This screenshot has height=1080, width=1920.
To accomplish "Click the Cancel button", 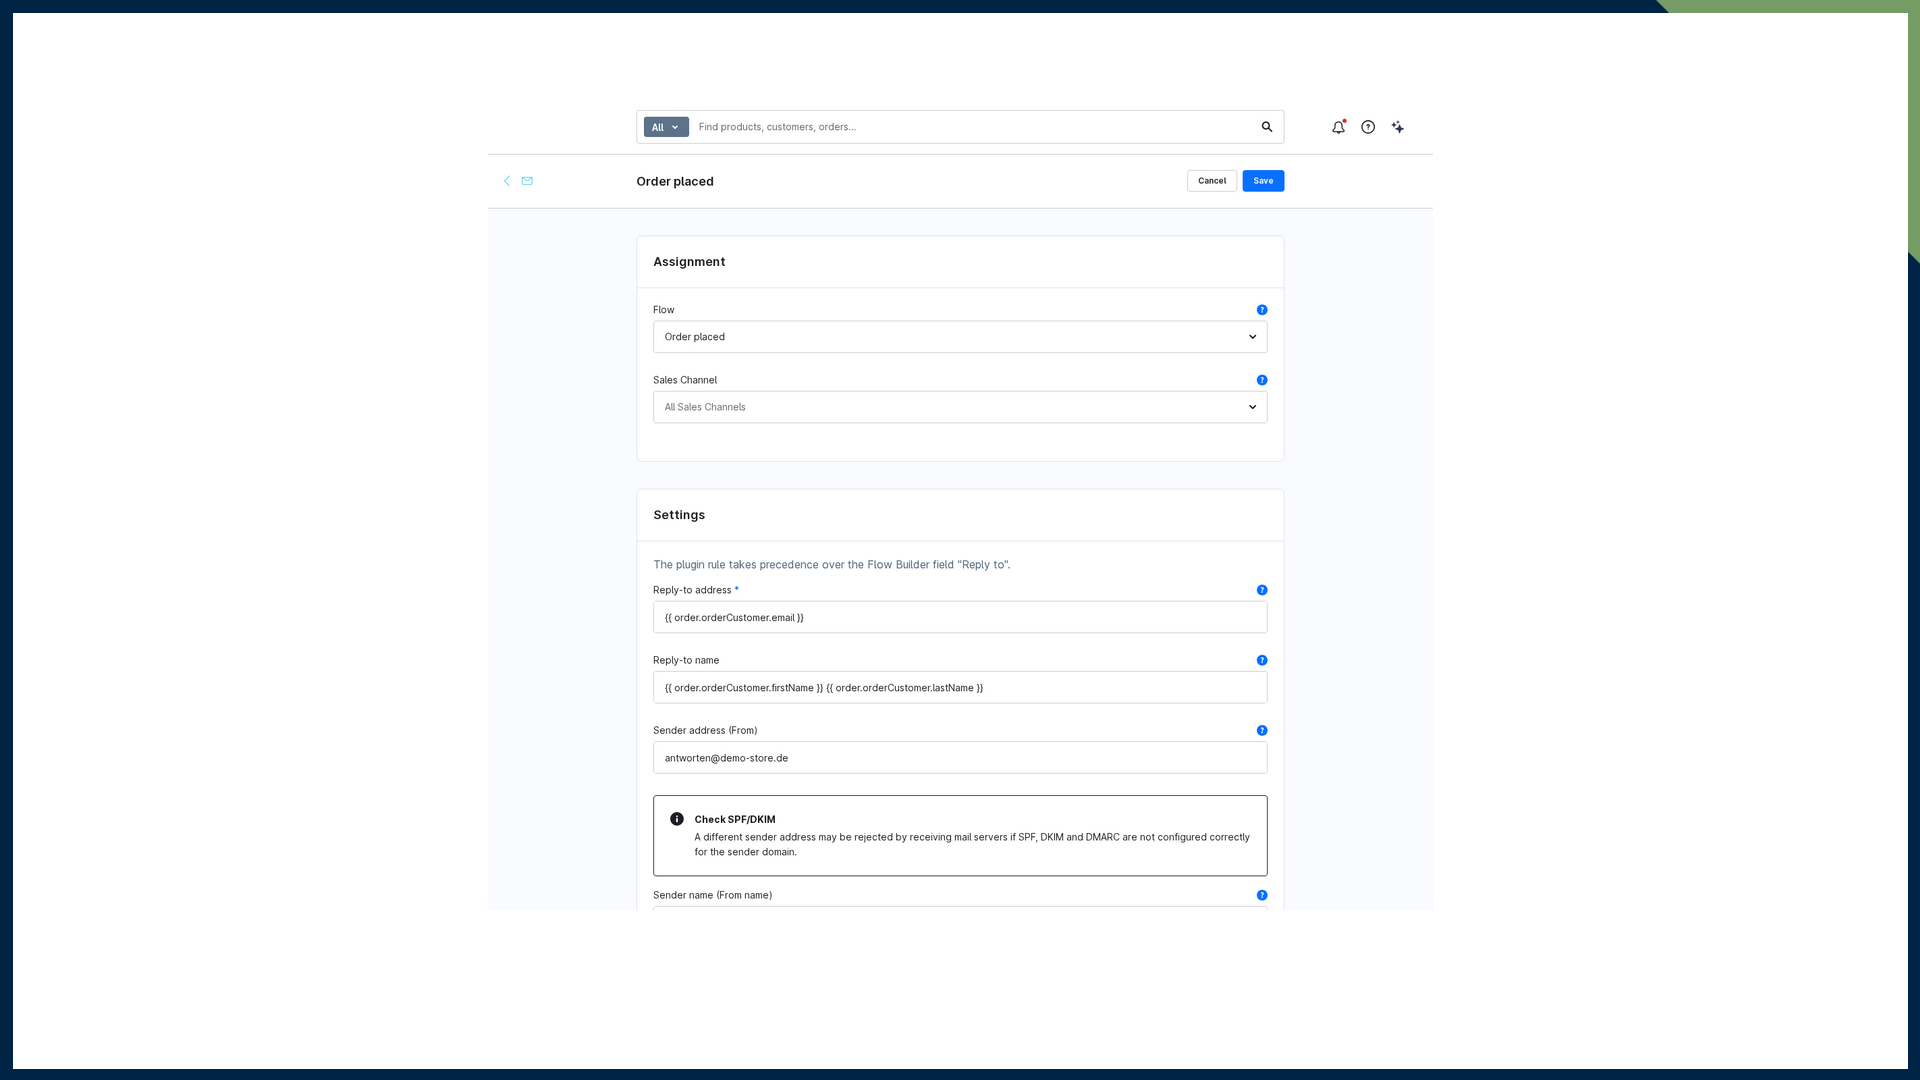I will [1212, 181].
